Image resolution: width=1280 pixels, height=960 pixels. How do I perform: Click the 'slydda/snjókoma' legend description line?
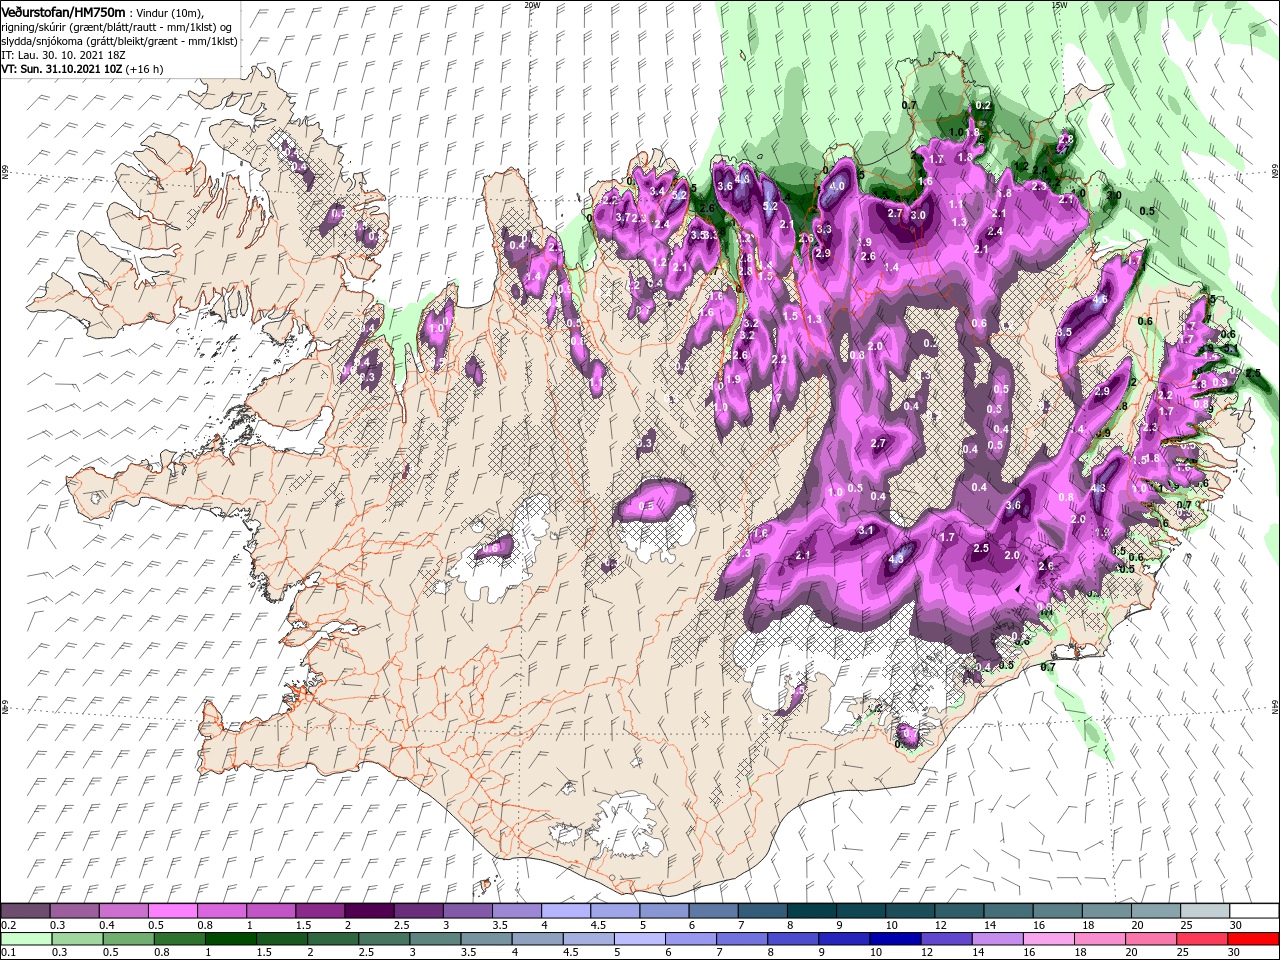[x=119, y=41]
